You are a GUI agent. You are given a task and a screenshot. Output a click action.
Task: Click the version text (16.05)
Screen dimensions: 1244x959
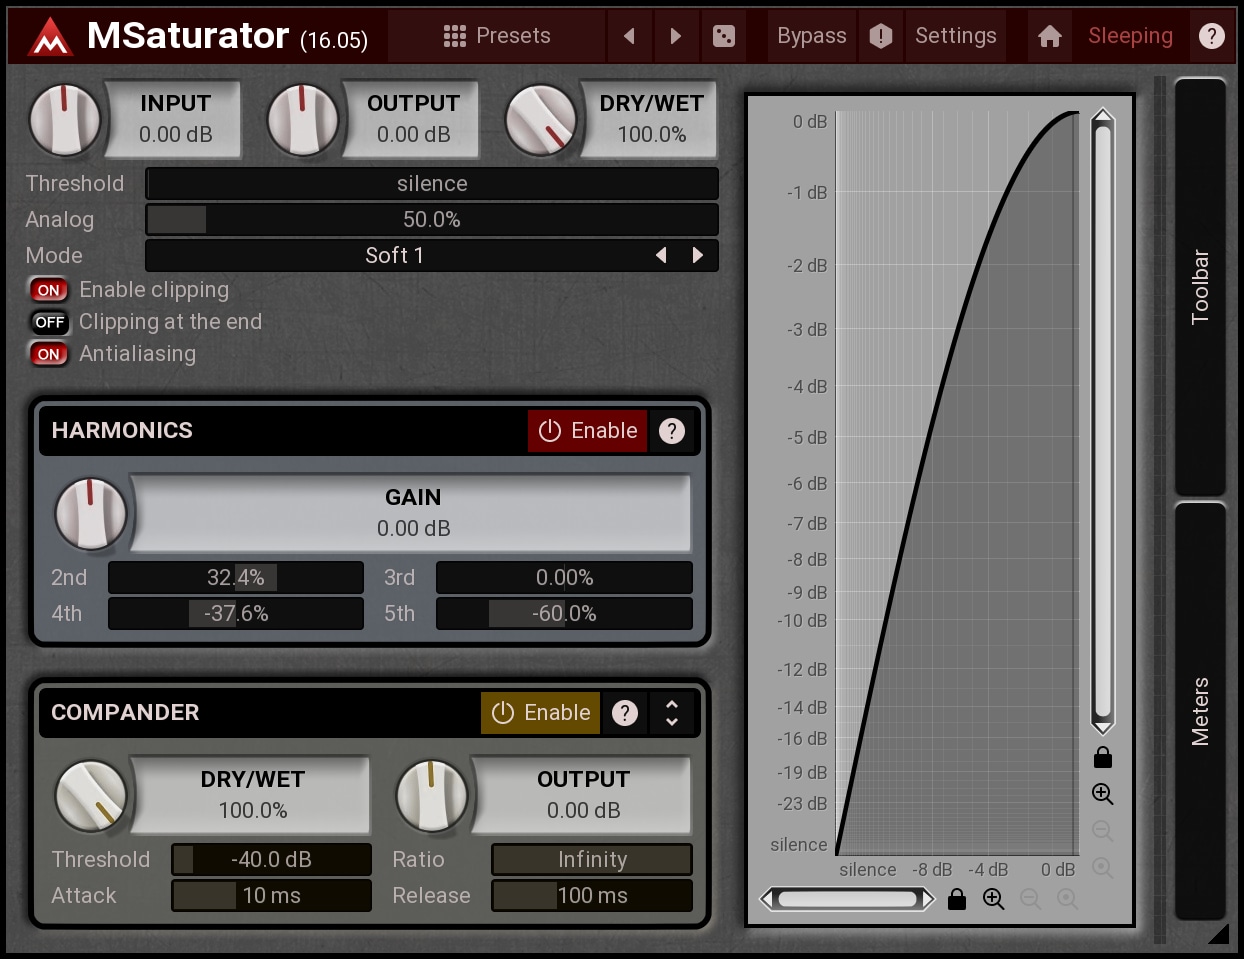[334, 40]
